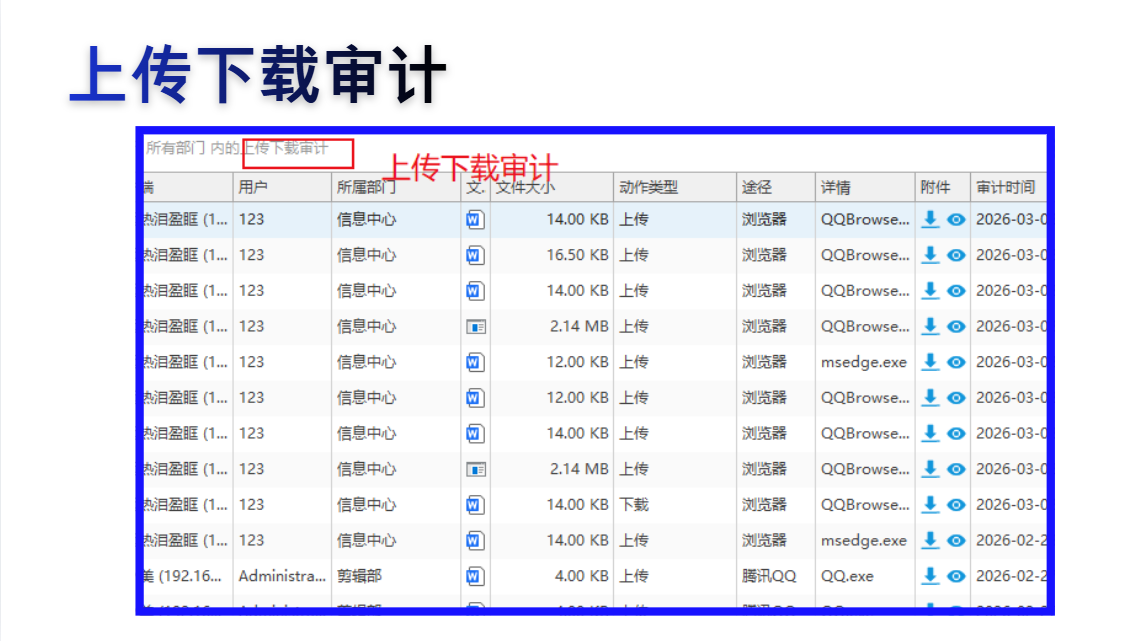Screen dimensions: 1140x641
Task: Select the QQ.exe detail cell
Action: click(x=865, y=576)
